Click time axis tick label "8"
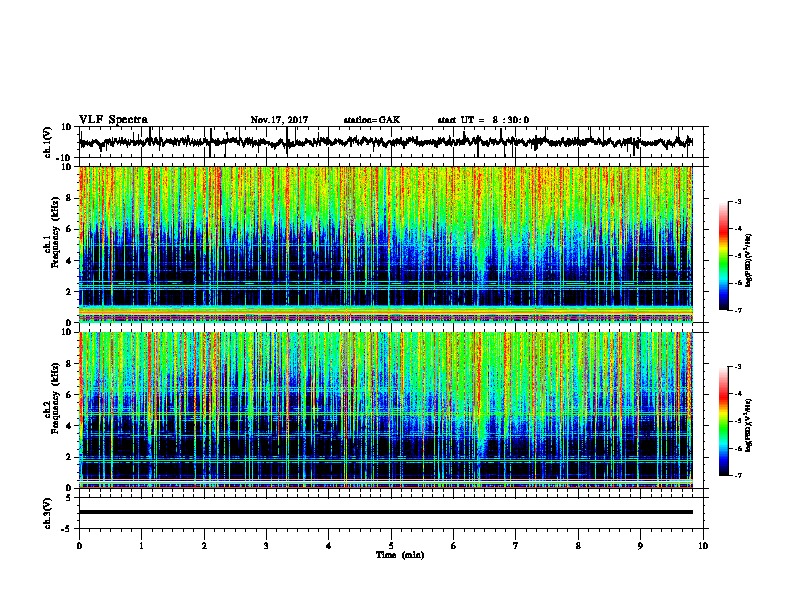 click(578, 545)
